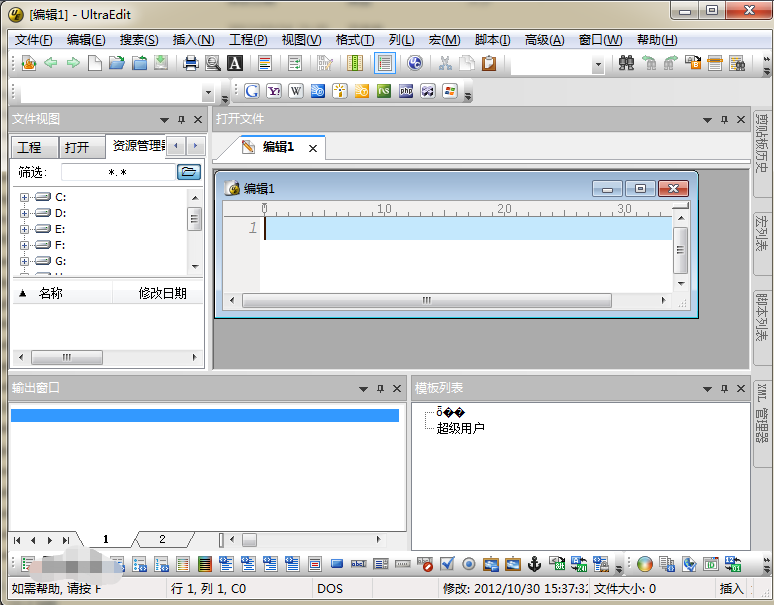Click the Google search toolbar icon
774x605 pixels.
[252, 91]
